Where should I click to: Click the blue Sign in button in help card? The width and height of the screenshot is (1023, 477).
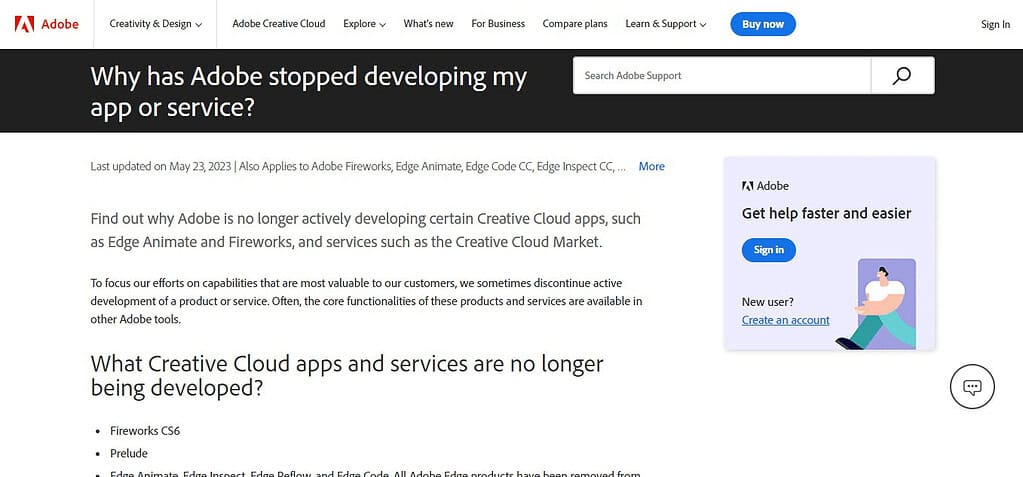(769, 250)
